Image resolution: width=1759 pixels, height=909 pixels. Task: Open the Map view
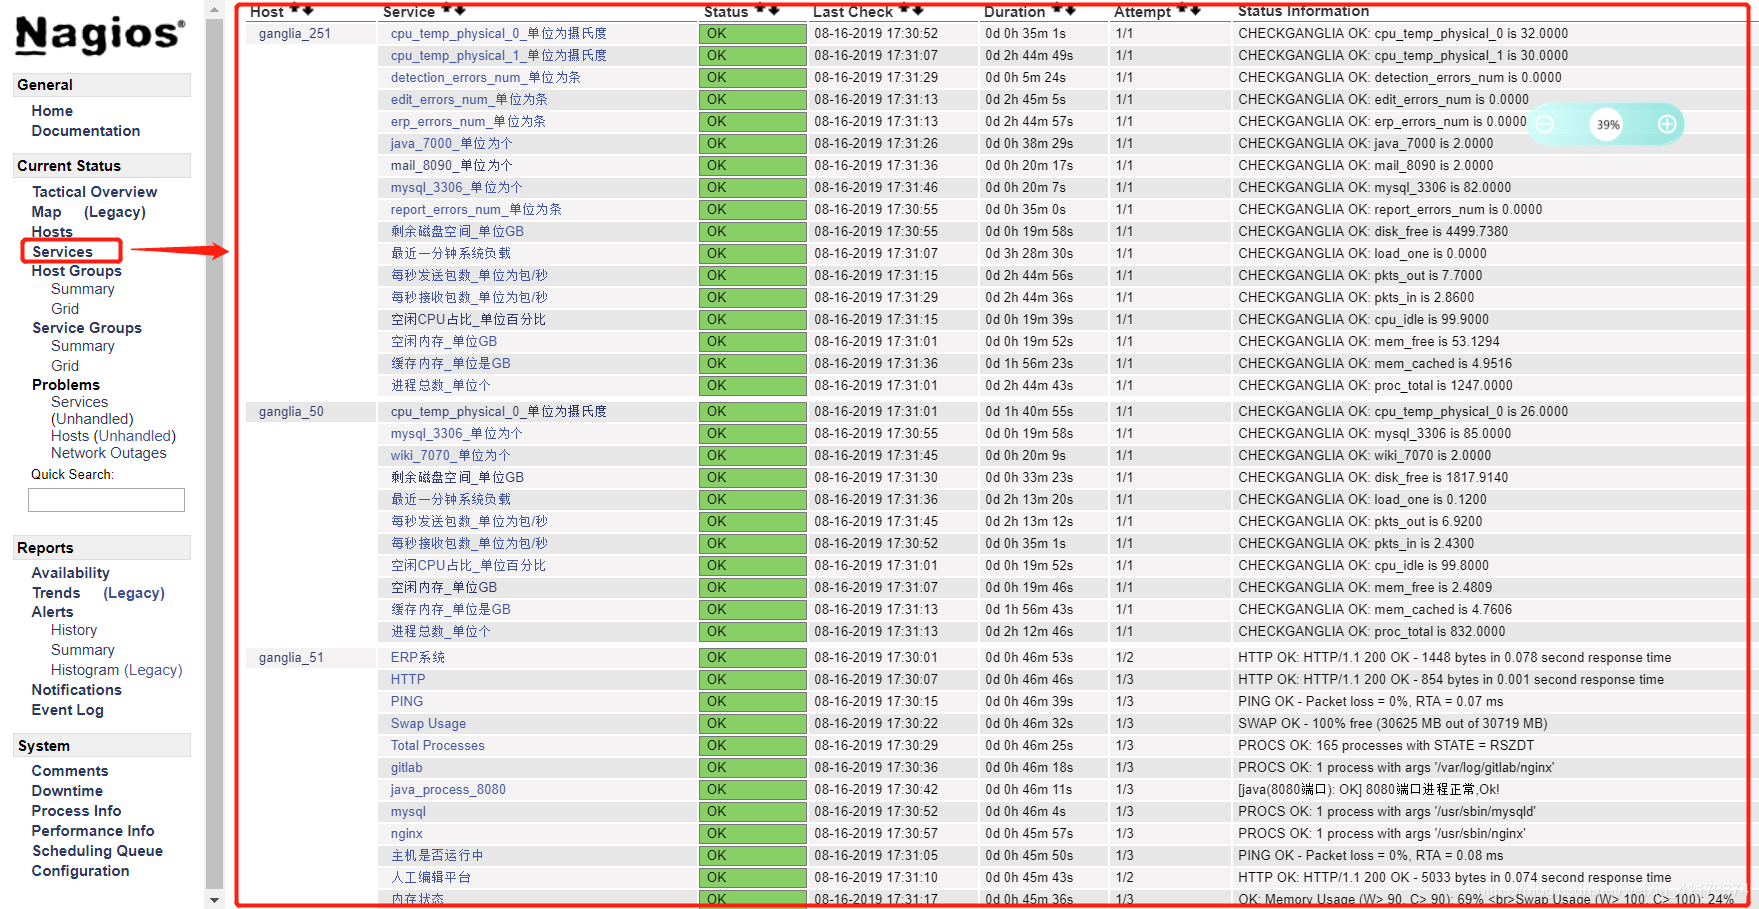(46, 212)
